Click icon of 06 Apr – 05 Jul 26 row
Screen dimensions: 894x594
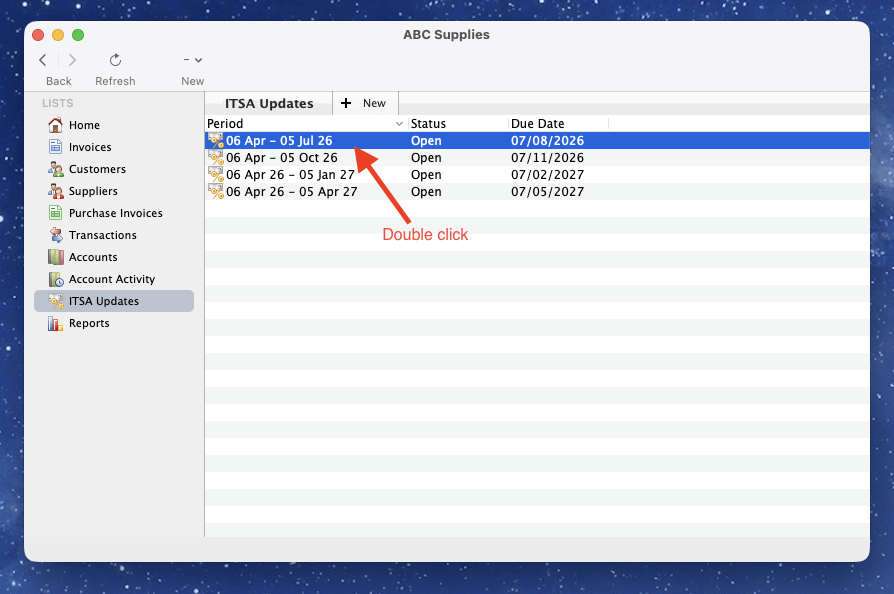point(216,141)
